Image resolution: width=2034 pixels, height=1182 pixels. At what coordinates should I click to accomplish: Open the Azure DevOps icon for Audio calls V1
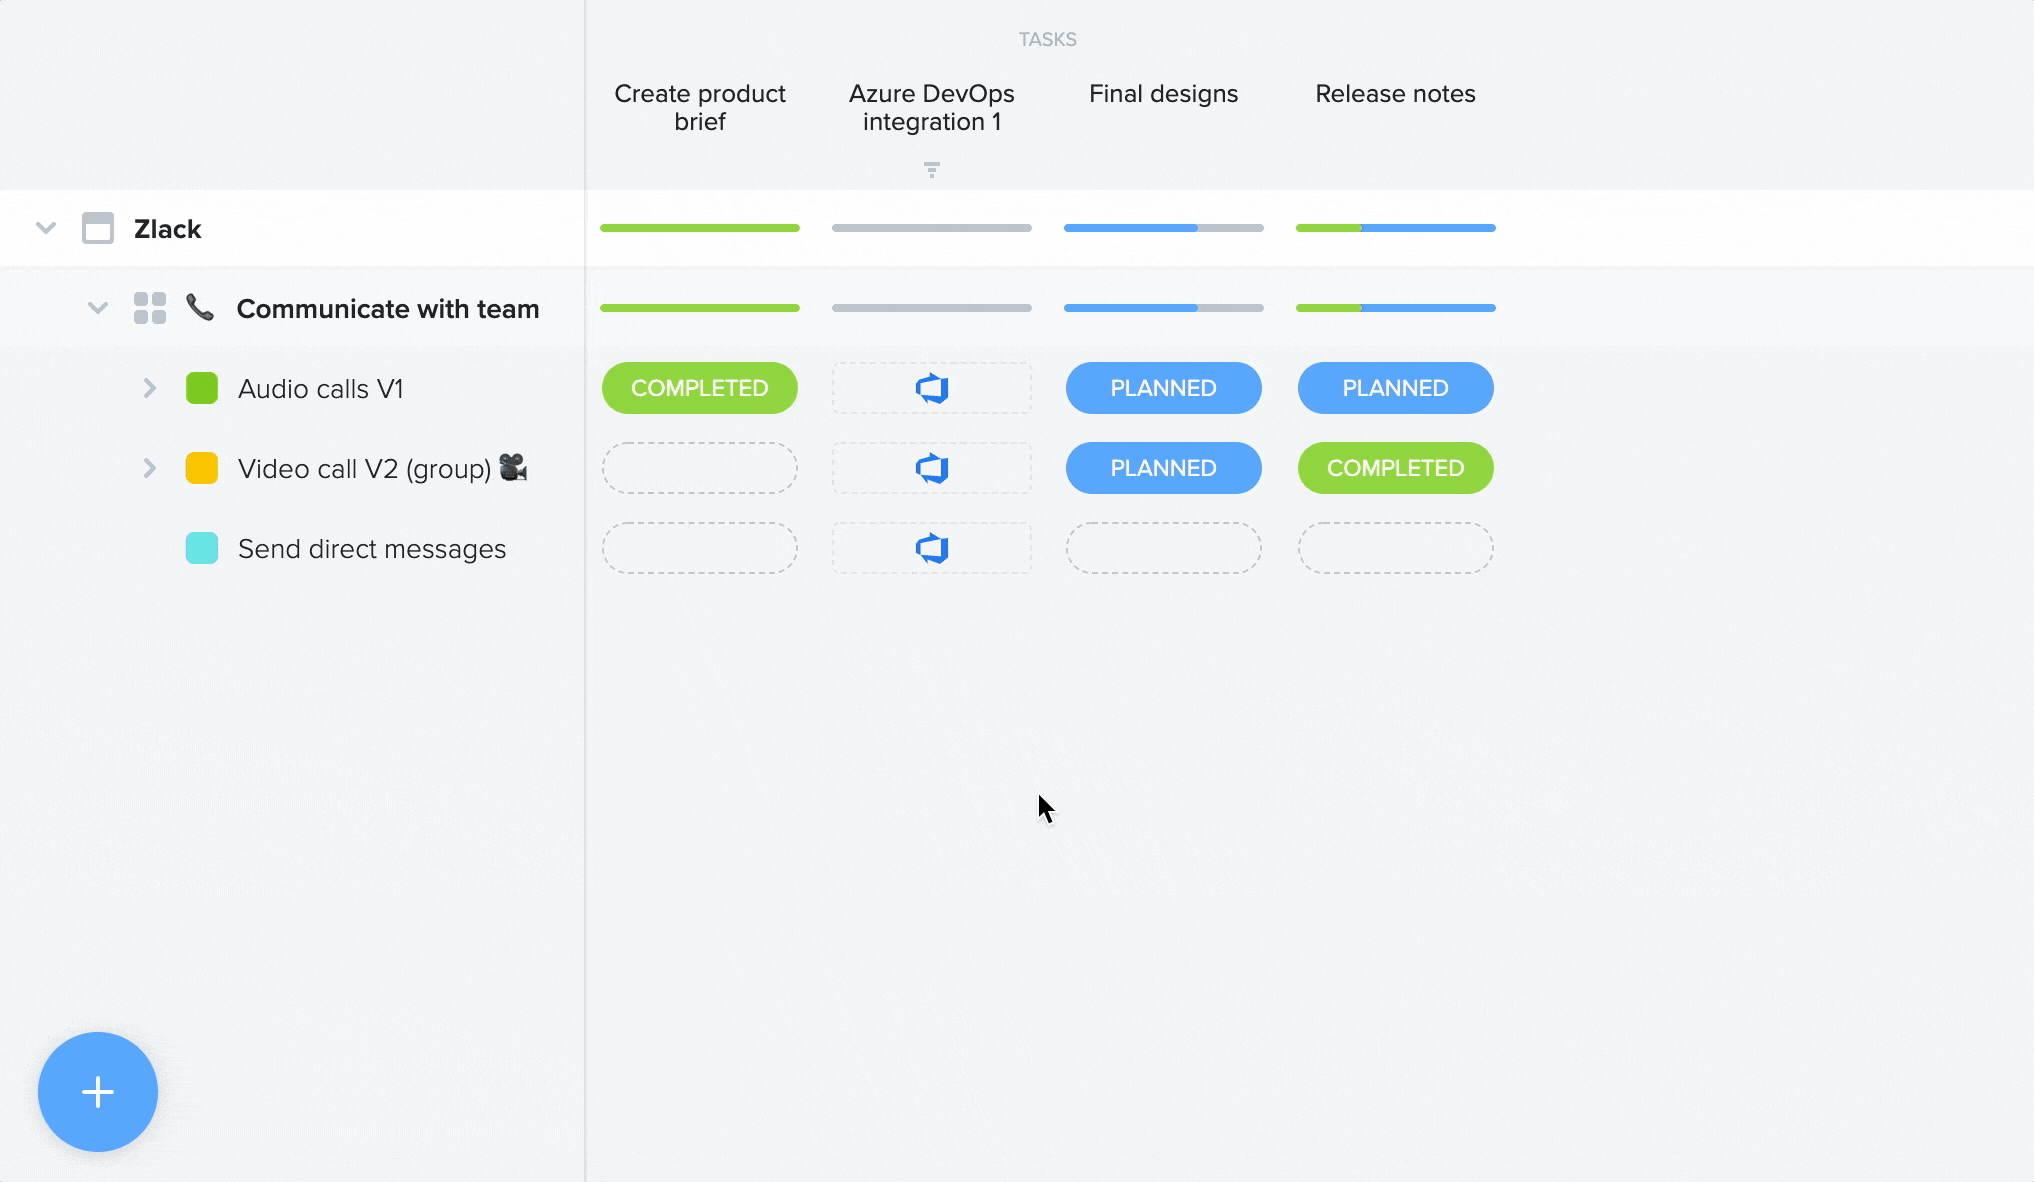pos(931,388)
